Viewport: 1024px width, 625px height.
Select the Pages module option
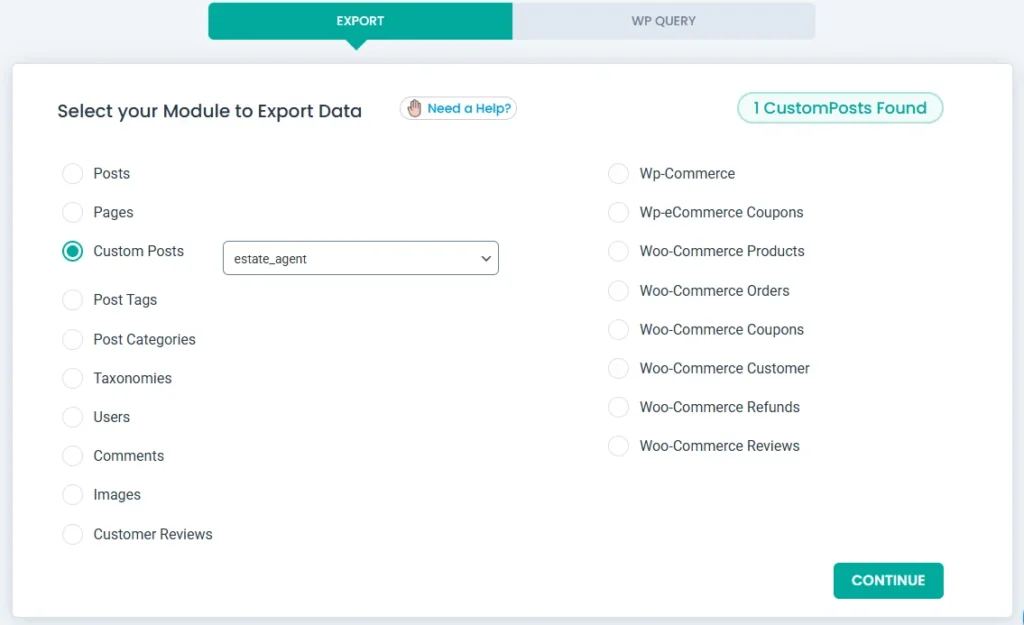(x=73, y=213)
